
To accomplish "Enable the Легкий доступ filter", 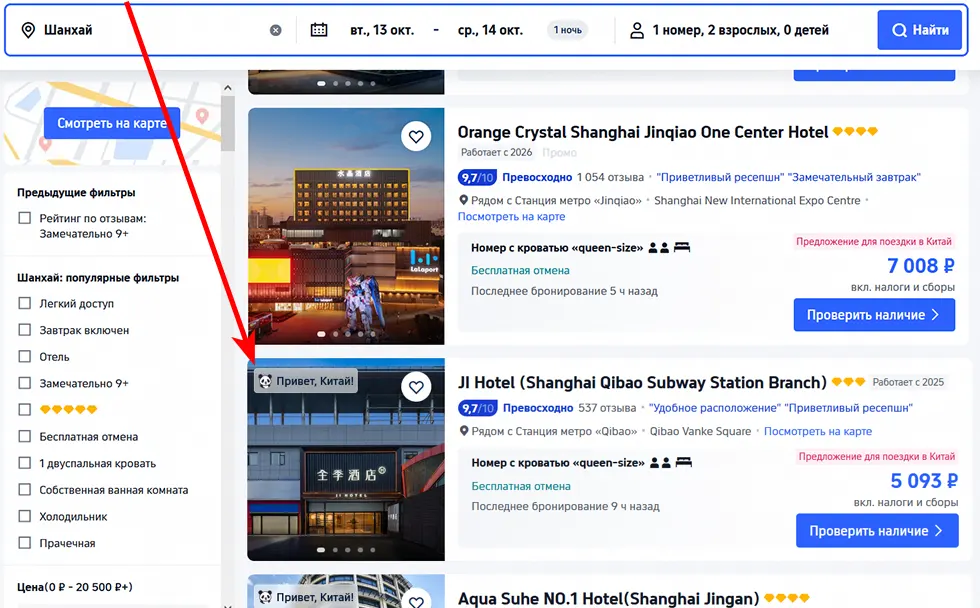I will click(24, 303).
